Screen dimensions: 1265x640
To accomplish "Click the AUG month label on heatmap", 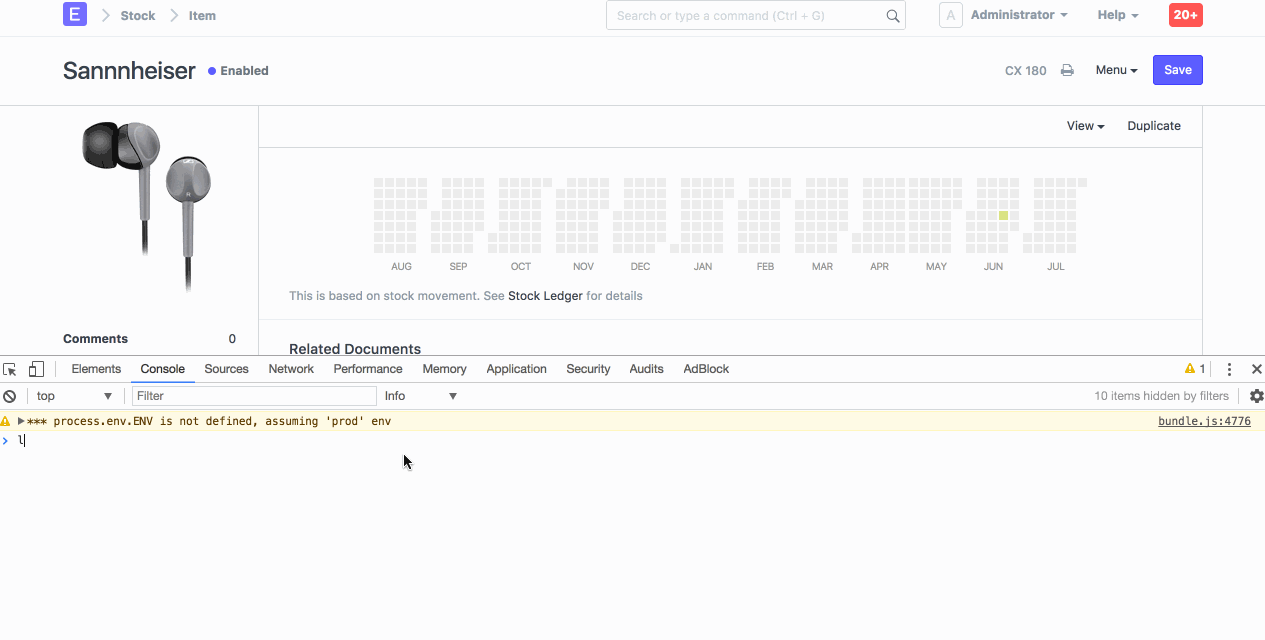I will (x=401, y=267).
